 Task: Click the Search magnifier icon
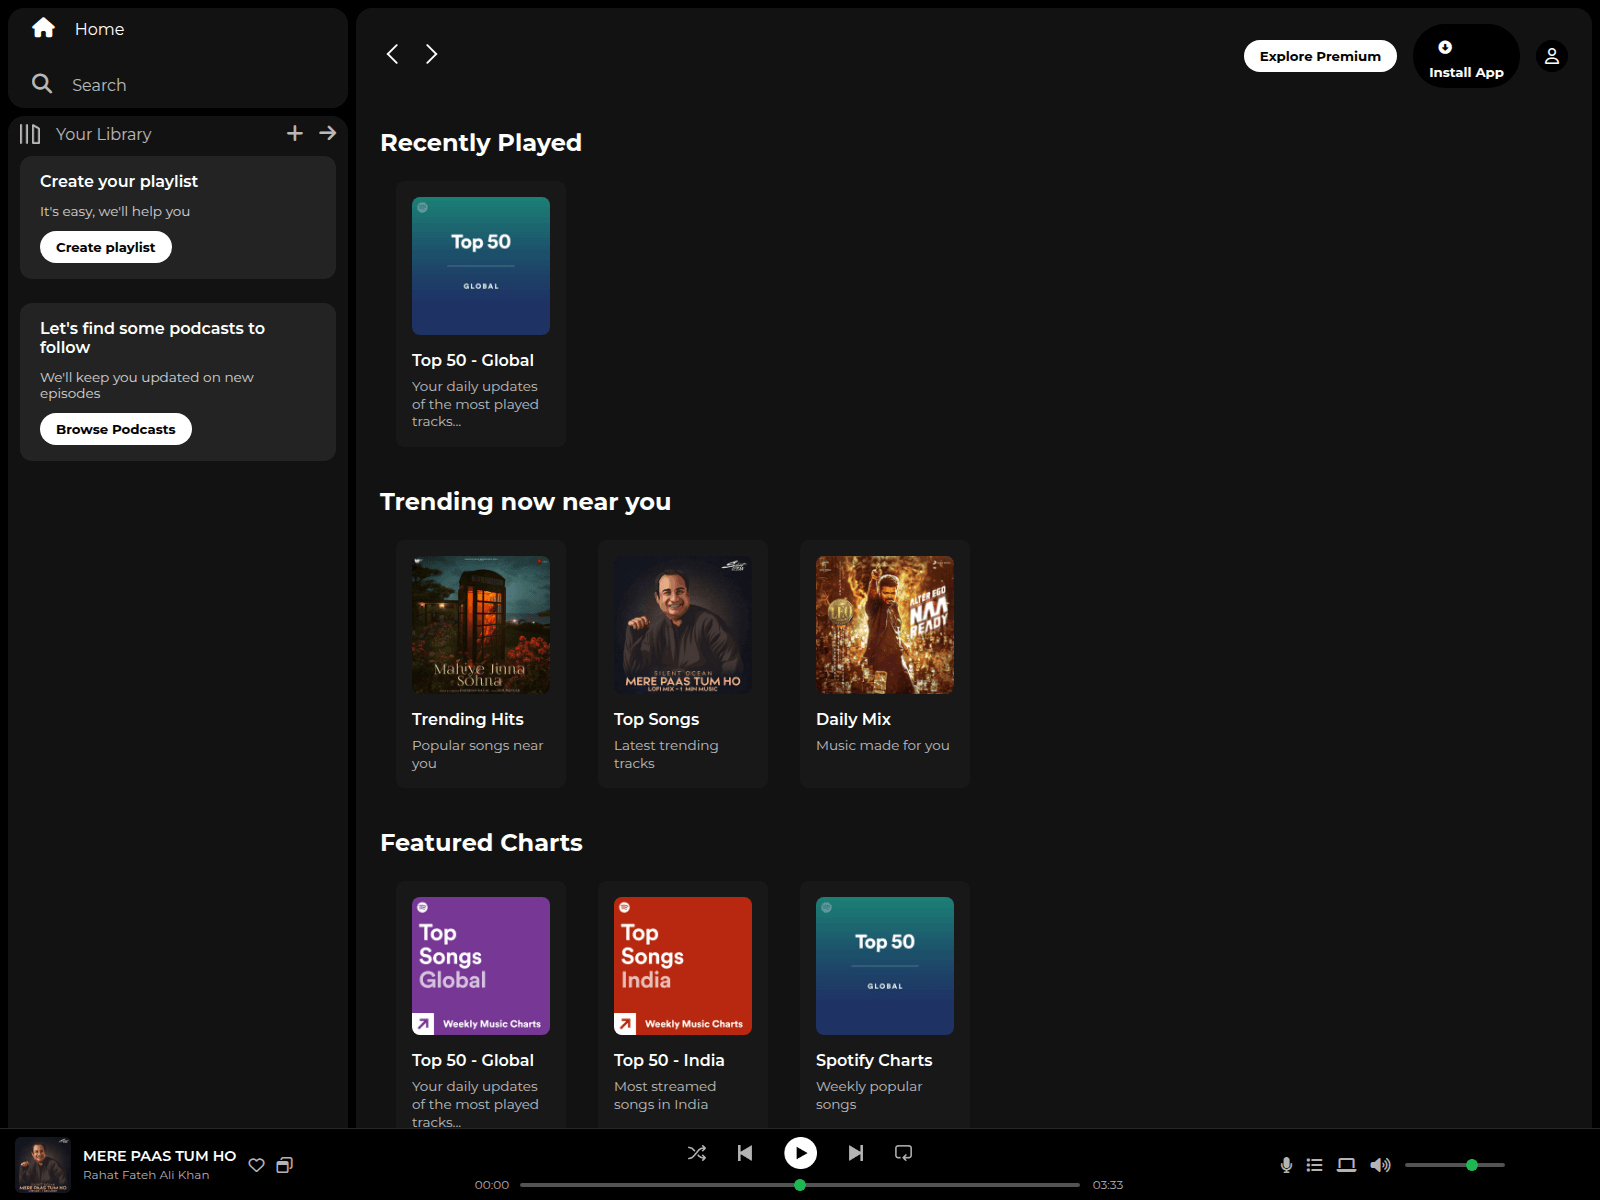[42, 84]
